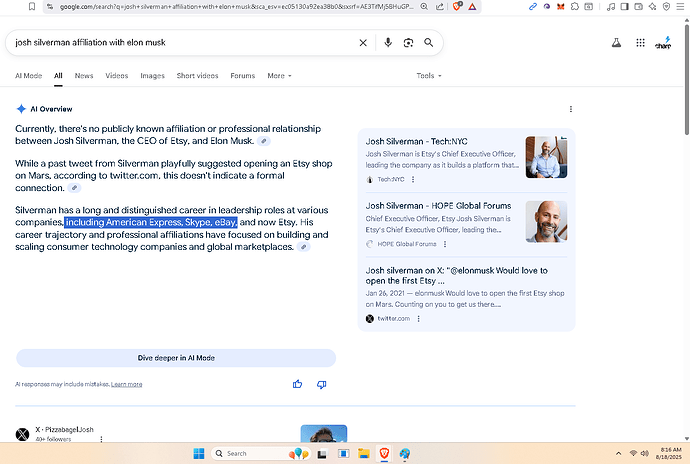Click source link chip after 'connection.'
This screenshot has width=690, height=464.
click(74, 188)
